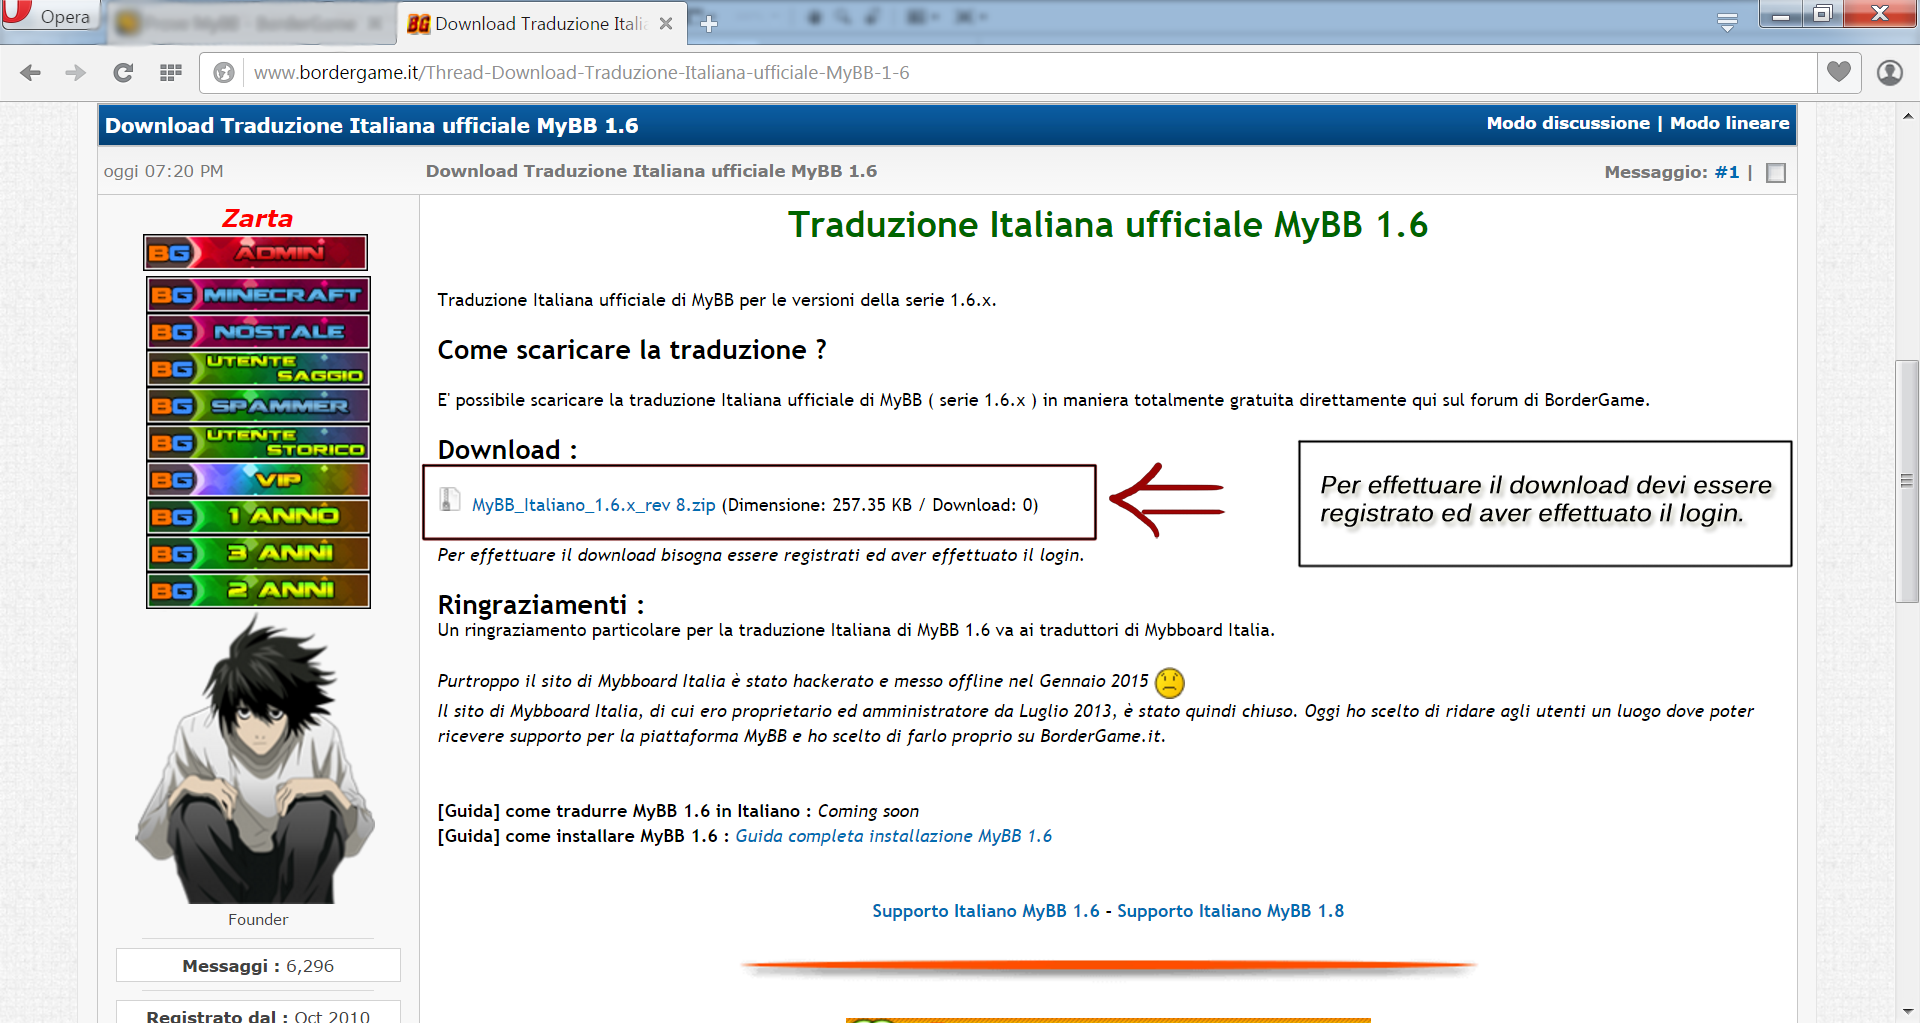Click the oggi 07:20 PM timestamp
This screenshot has width=1920, height=1023.
click(x=164, y=171)
